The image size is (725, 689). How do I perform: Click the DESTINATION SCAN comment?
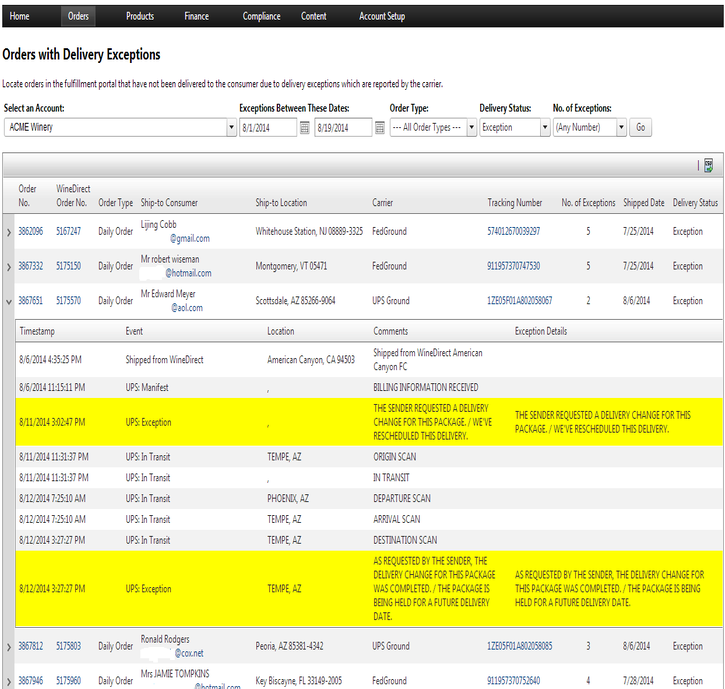(x=405, y=540)
